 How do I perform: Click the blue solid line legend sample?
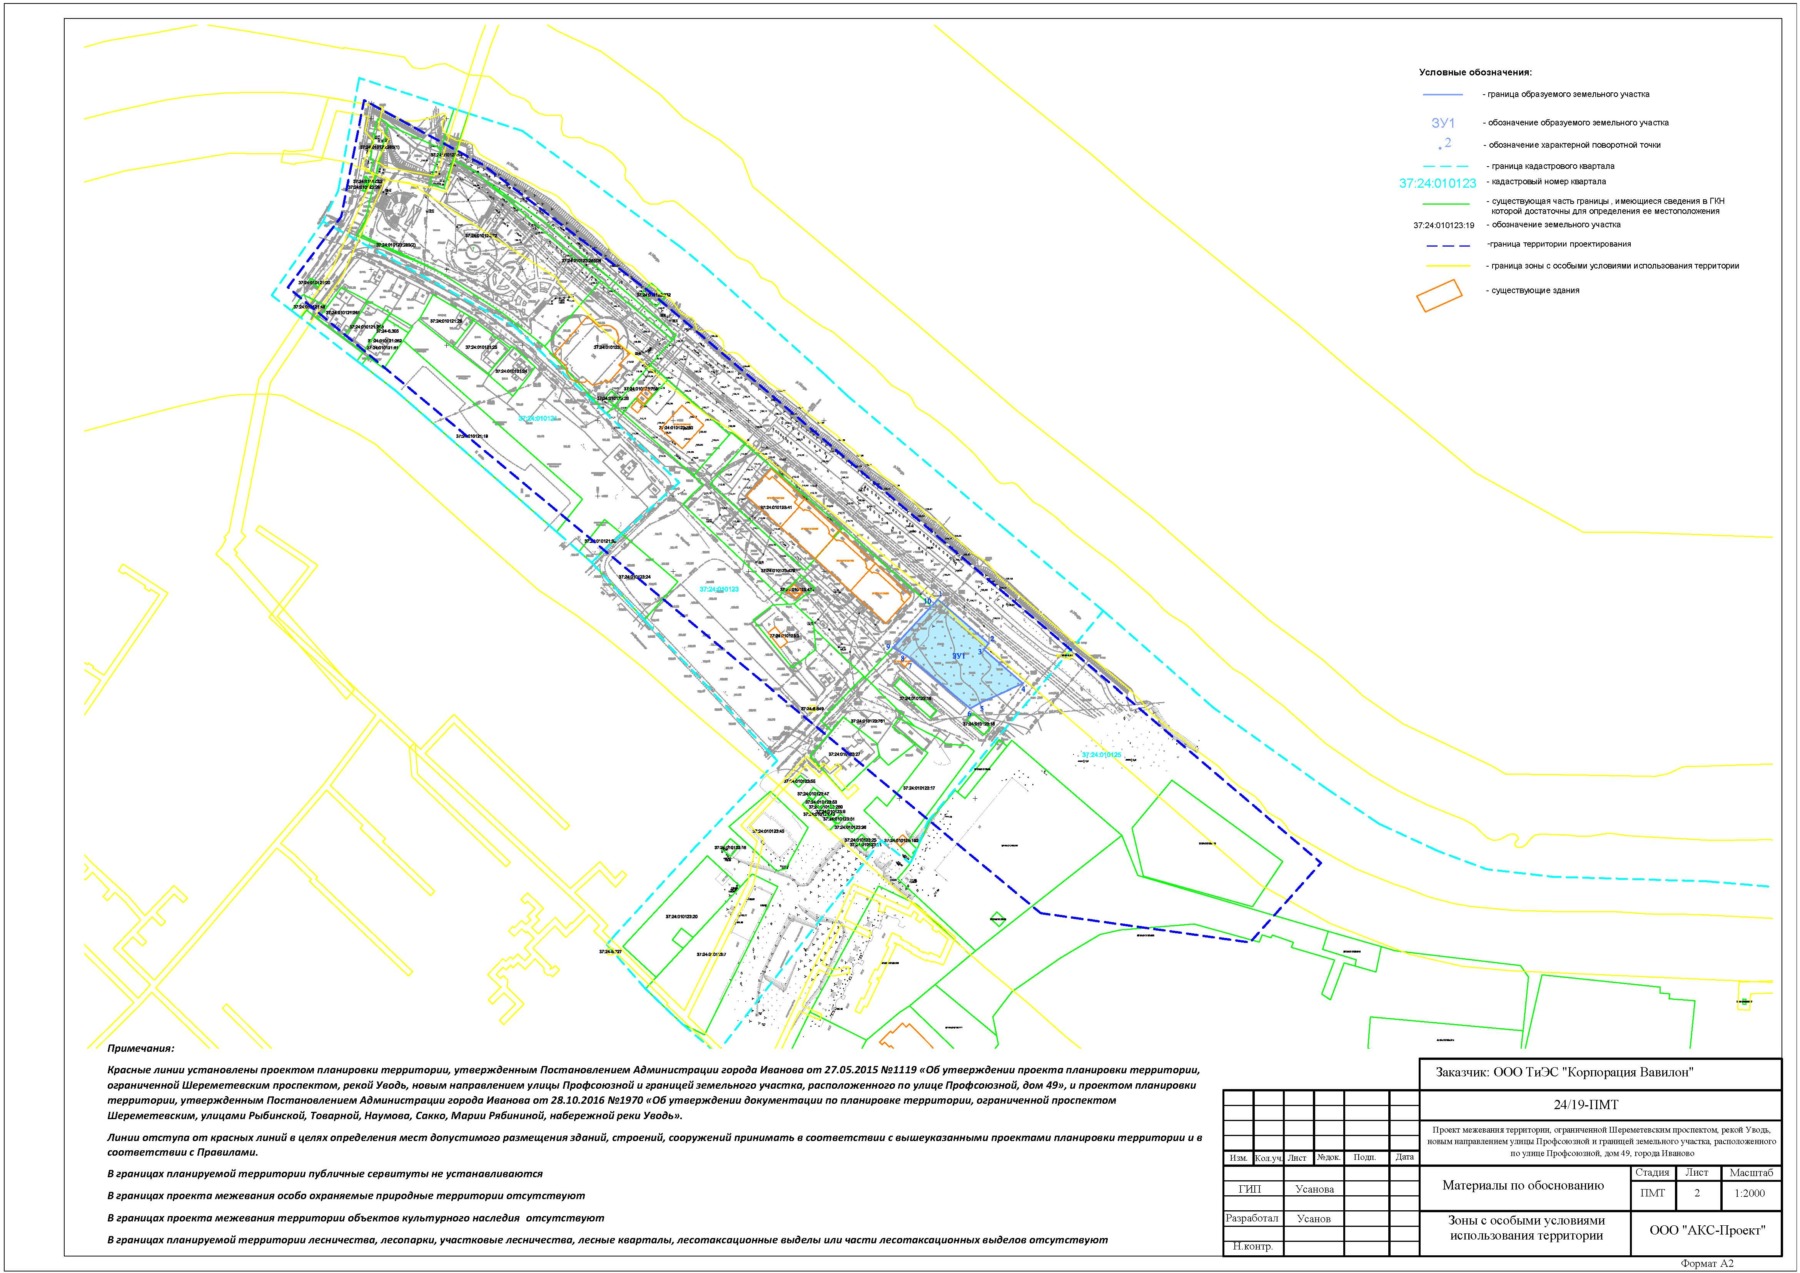(x=1442, y=95)
